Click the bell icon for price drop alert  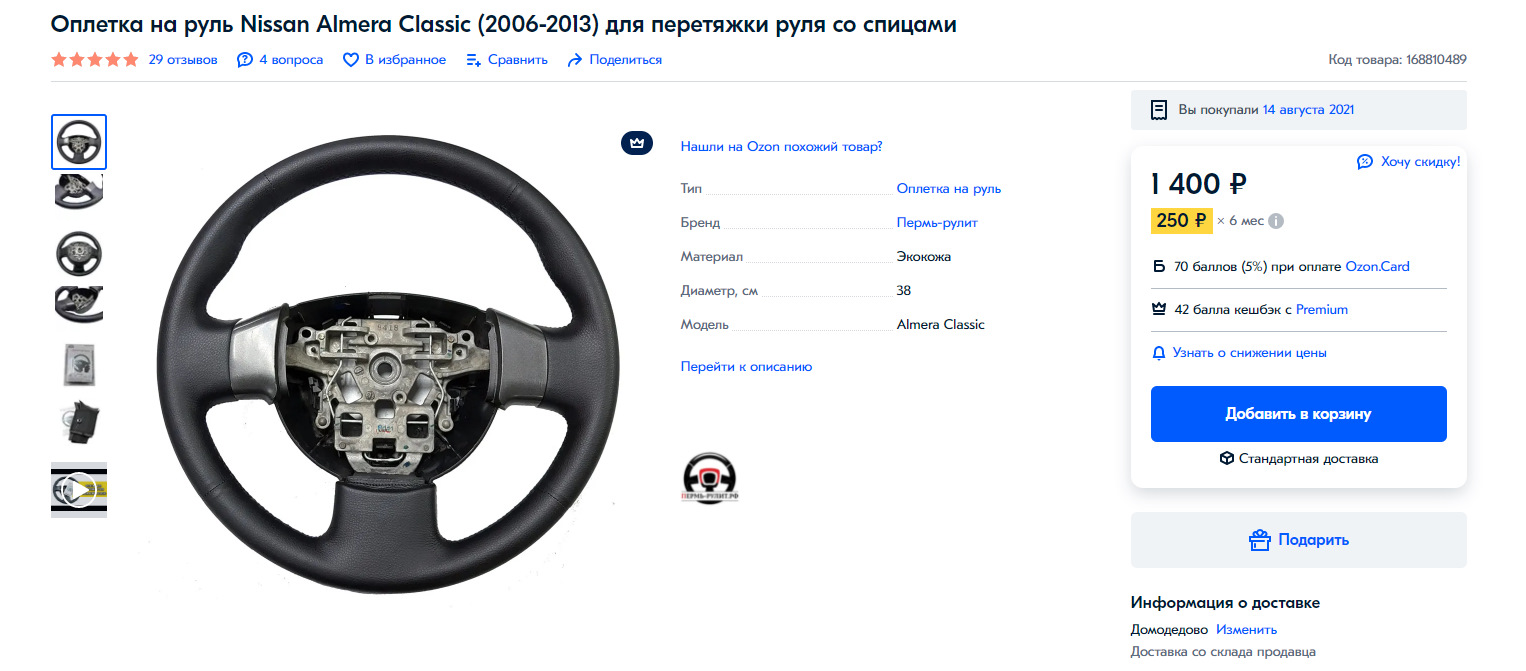pyautogui.click(x=1159, y=353)
